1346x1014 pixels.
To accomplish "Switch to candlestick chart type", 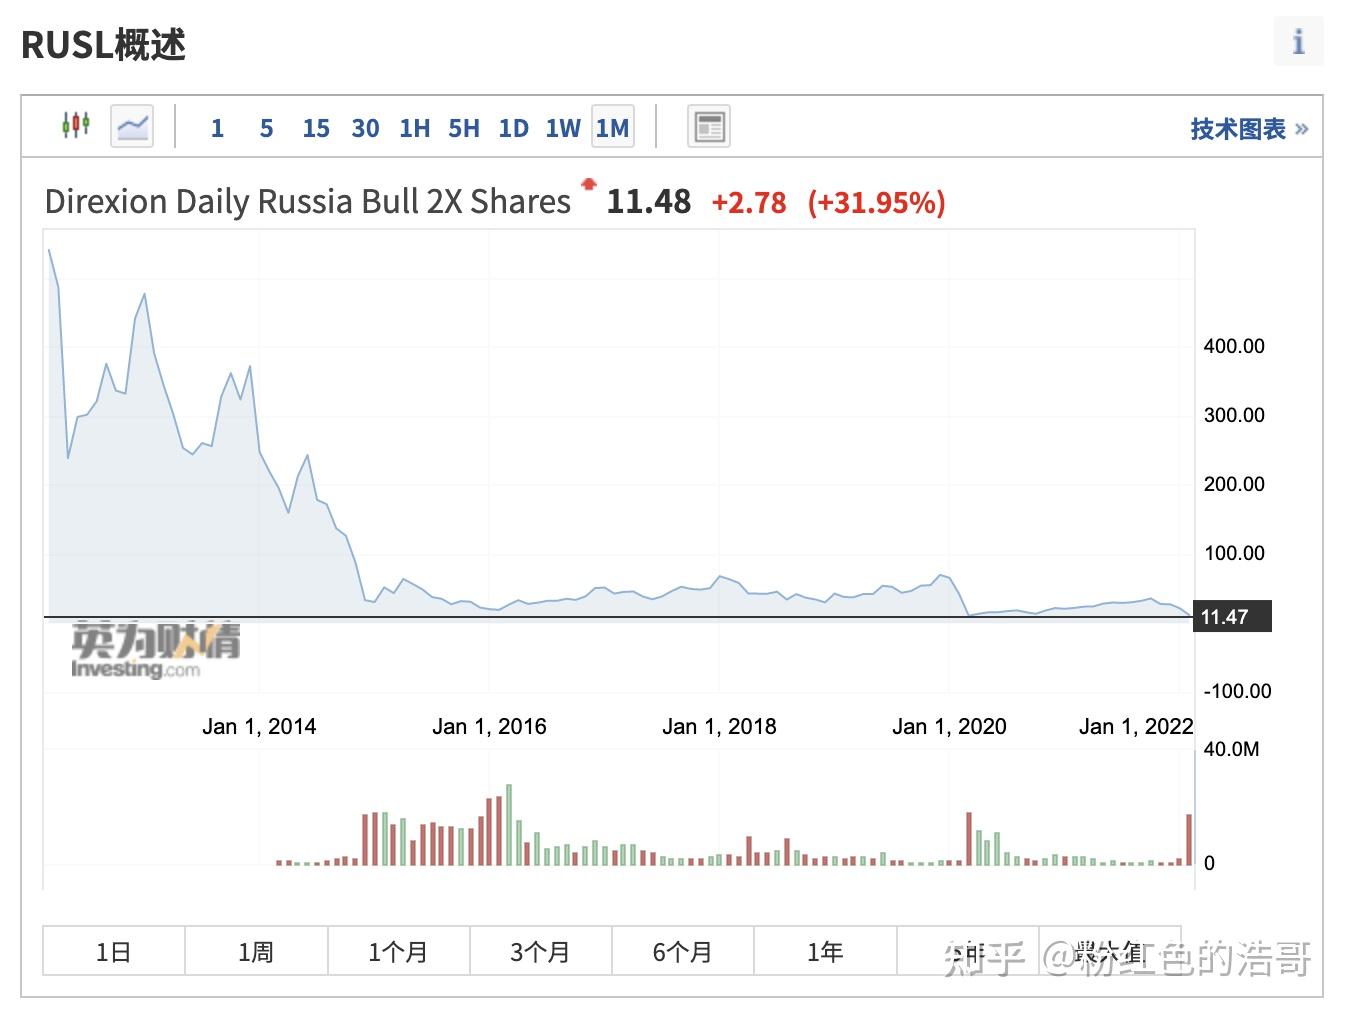I will click(x=76, y=126).
